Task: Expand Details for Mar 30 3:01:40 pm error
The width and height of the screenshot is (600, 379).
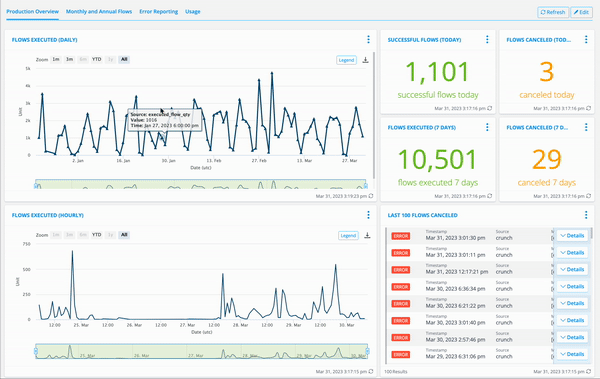Action: tap(572, 320)
